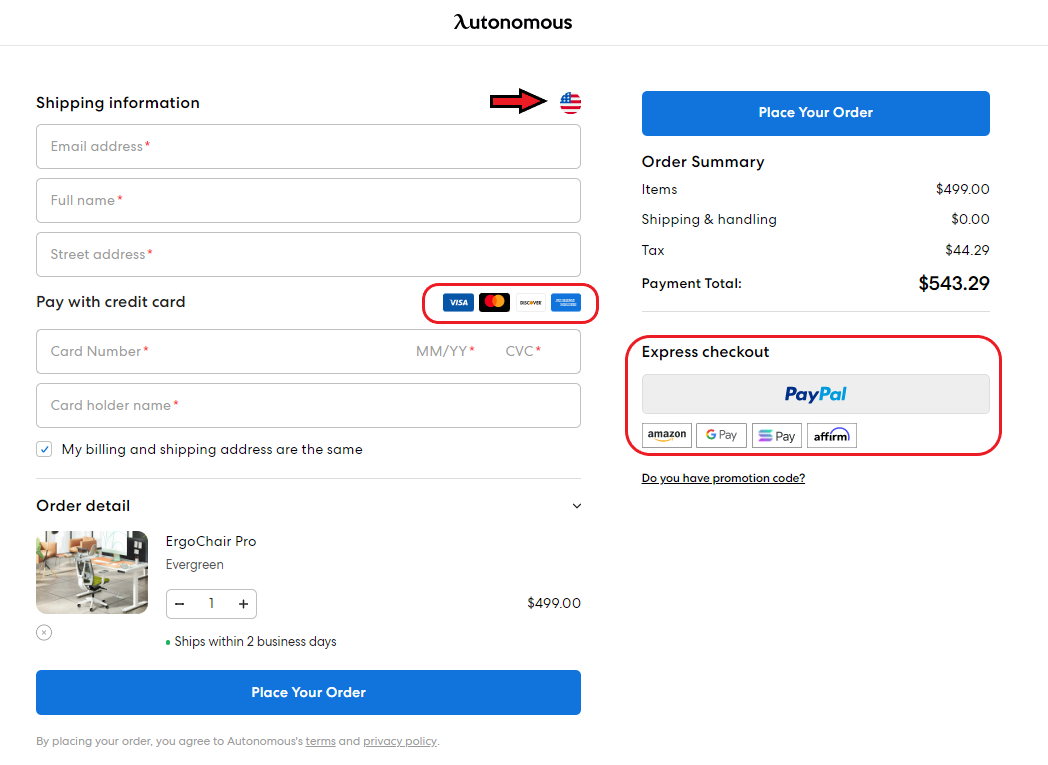Open the promotion code link
Viewport: 1048px width, 765px height.
723,478
